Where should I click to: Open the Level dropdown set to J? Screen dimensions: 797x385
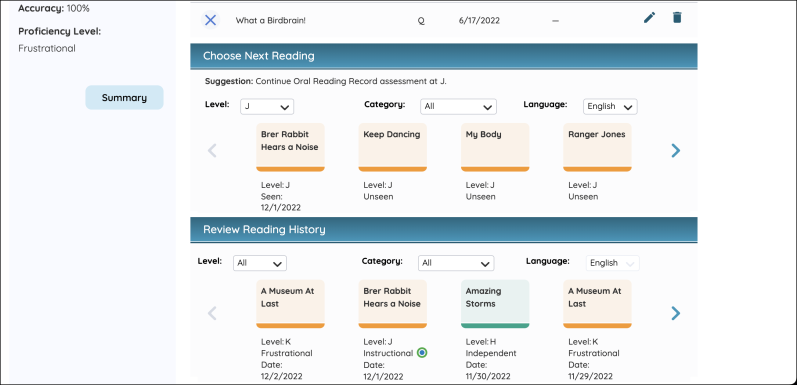pos(267,107)
